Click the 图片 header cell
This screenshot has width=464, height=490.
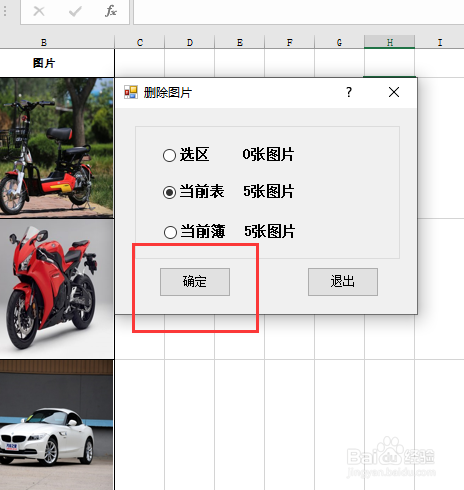57,63
